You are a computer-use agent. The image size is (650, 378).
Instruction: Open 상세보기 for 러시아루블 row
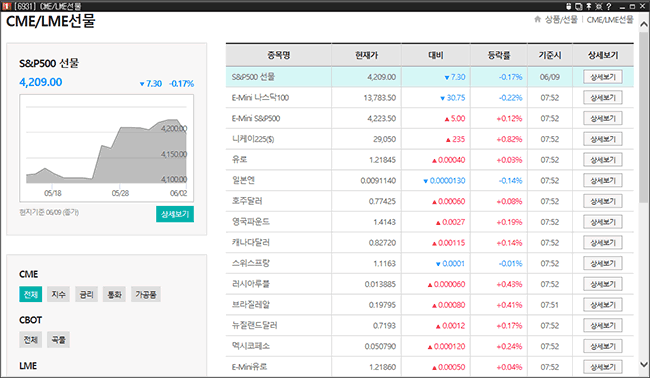[x=603, y=284]
